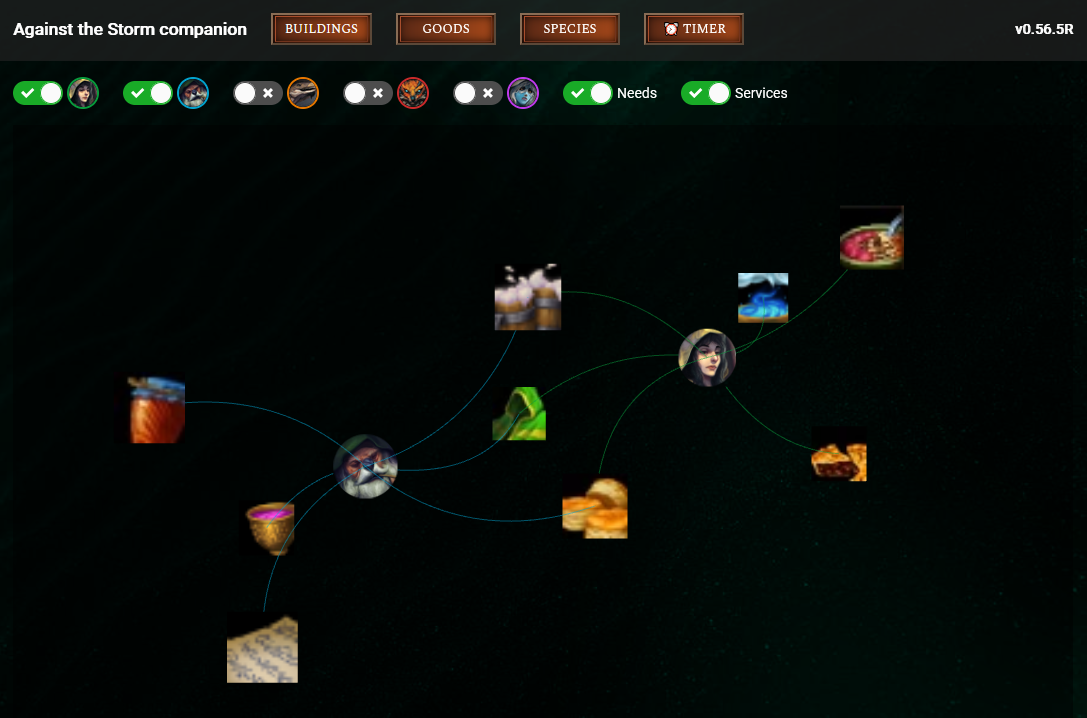Click the Human portrait in the filter bar
This screenshot has width=1087, height=718.
[83, 93]
